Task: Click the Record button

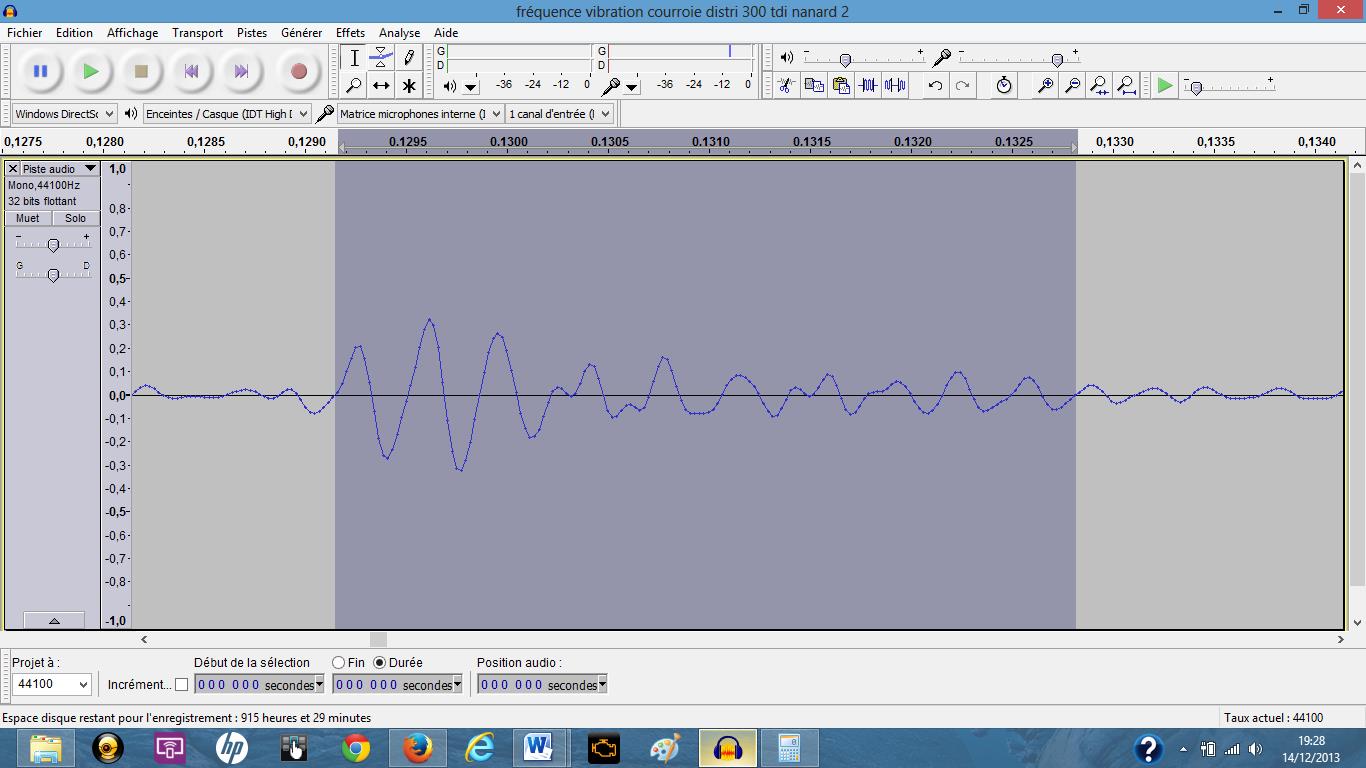Action: (x=298, y=71)
